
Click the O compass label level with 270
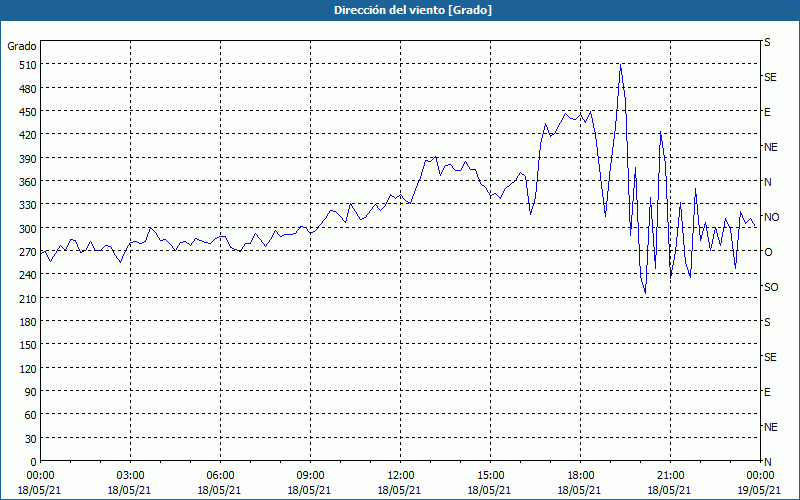(x=768, y=252)
